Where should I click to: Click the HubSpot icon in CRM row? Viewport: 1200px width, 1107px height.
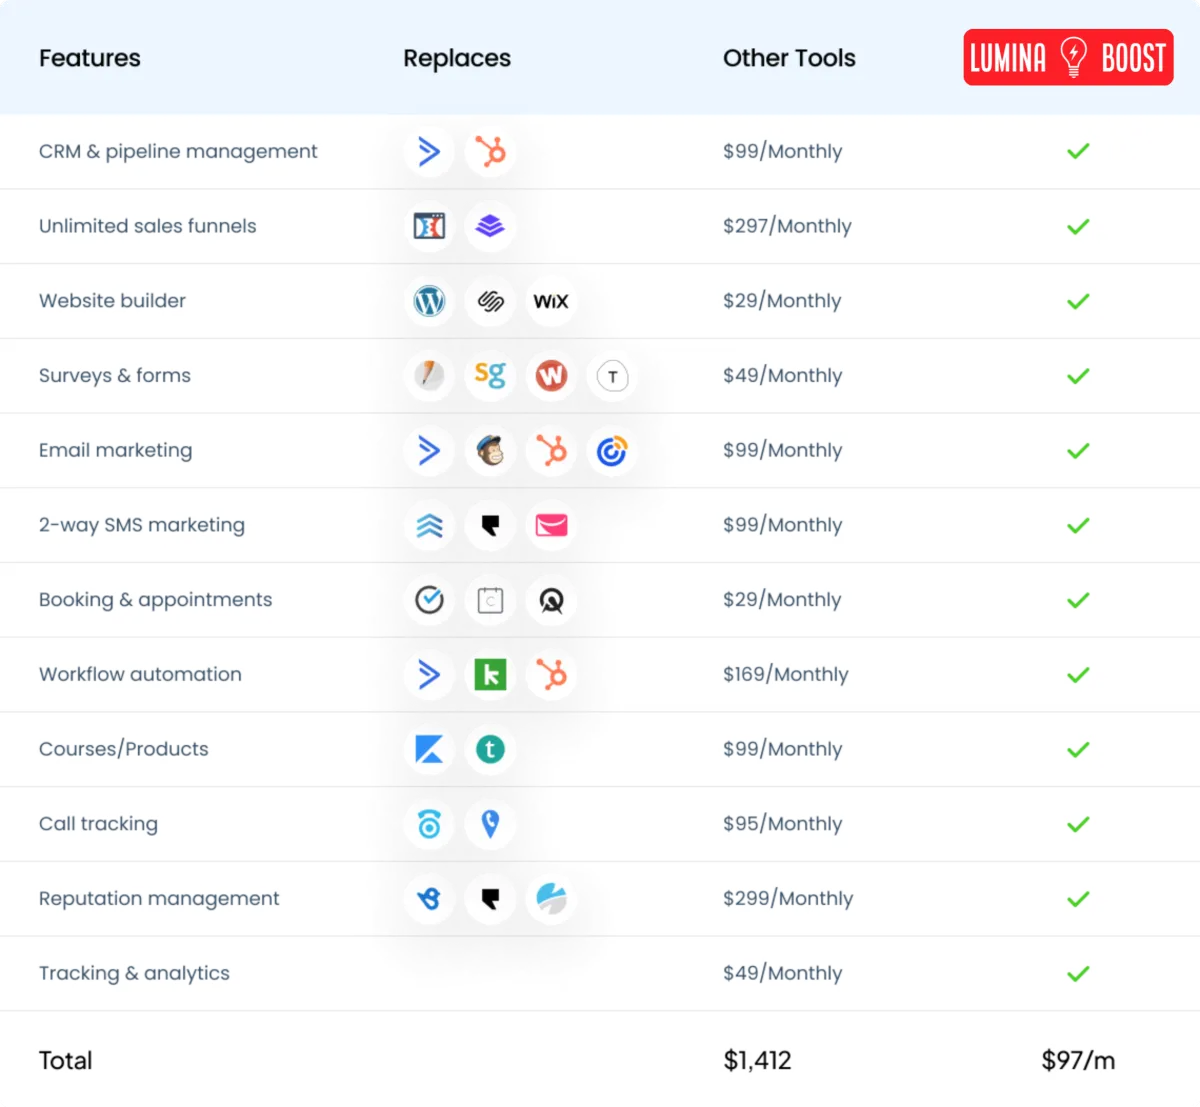click(490, 152)
